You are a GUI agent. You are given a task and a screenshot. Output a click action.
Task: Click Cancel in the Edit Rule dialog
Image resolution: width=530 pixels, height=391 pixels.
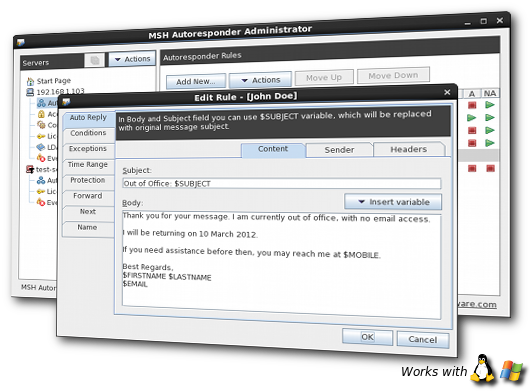pyautogui.click(x=423, y=339)
